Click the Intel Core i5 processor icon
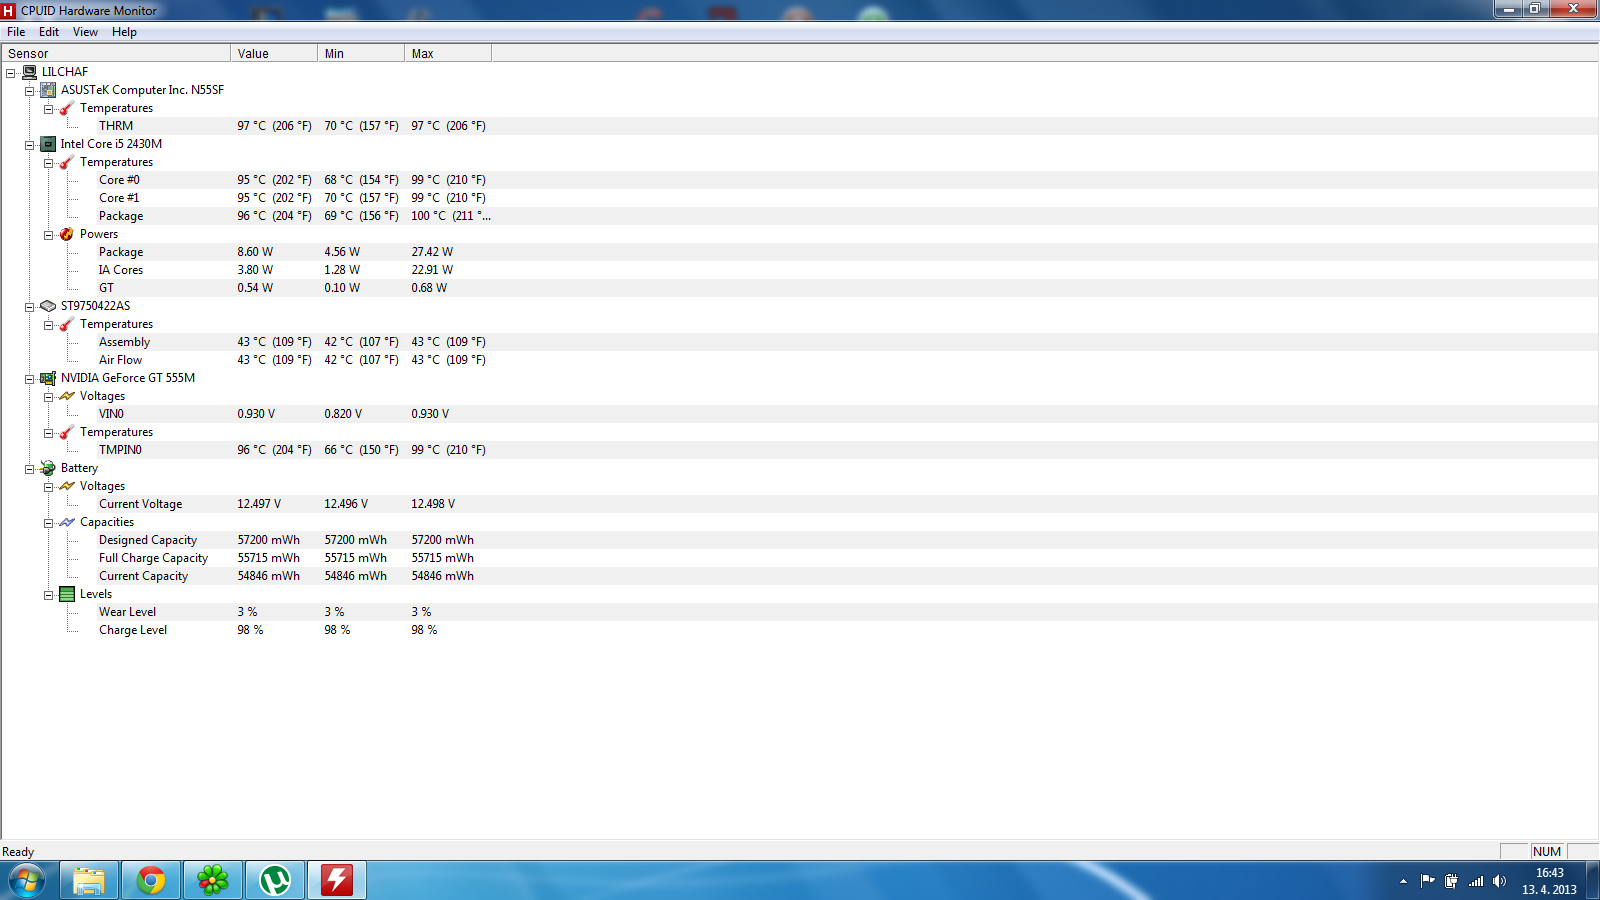 pyautogui.click(x=48, y=144)
